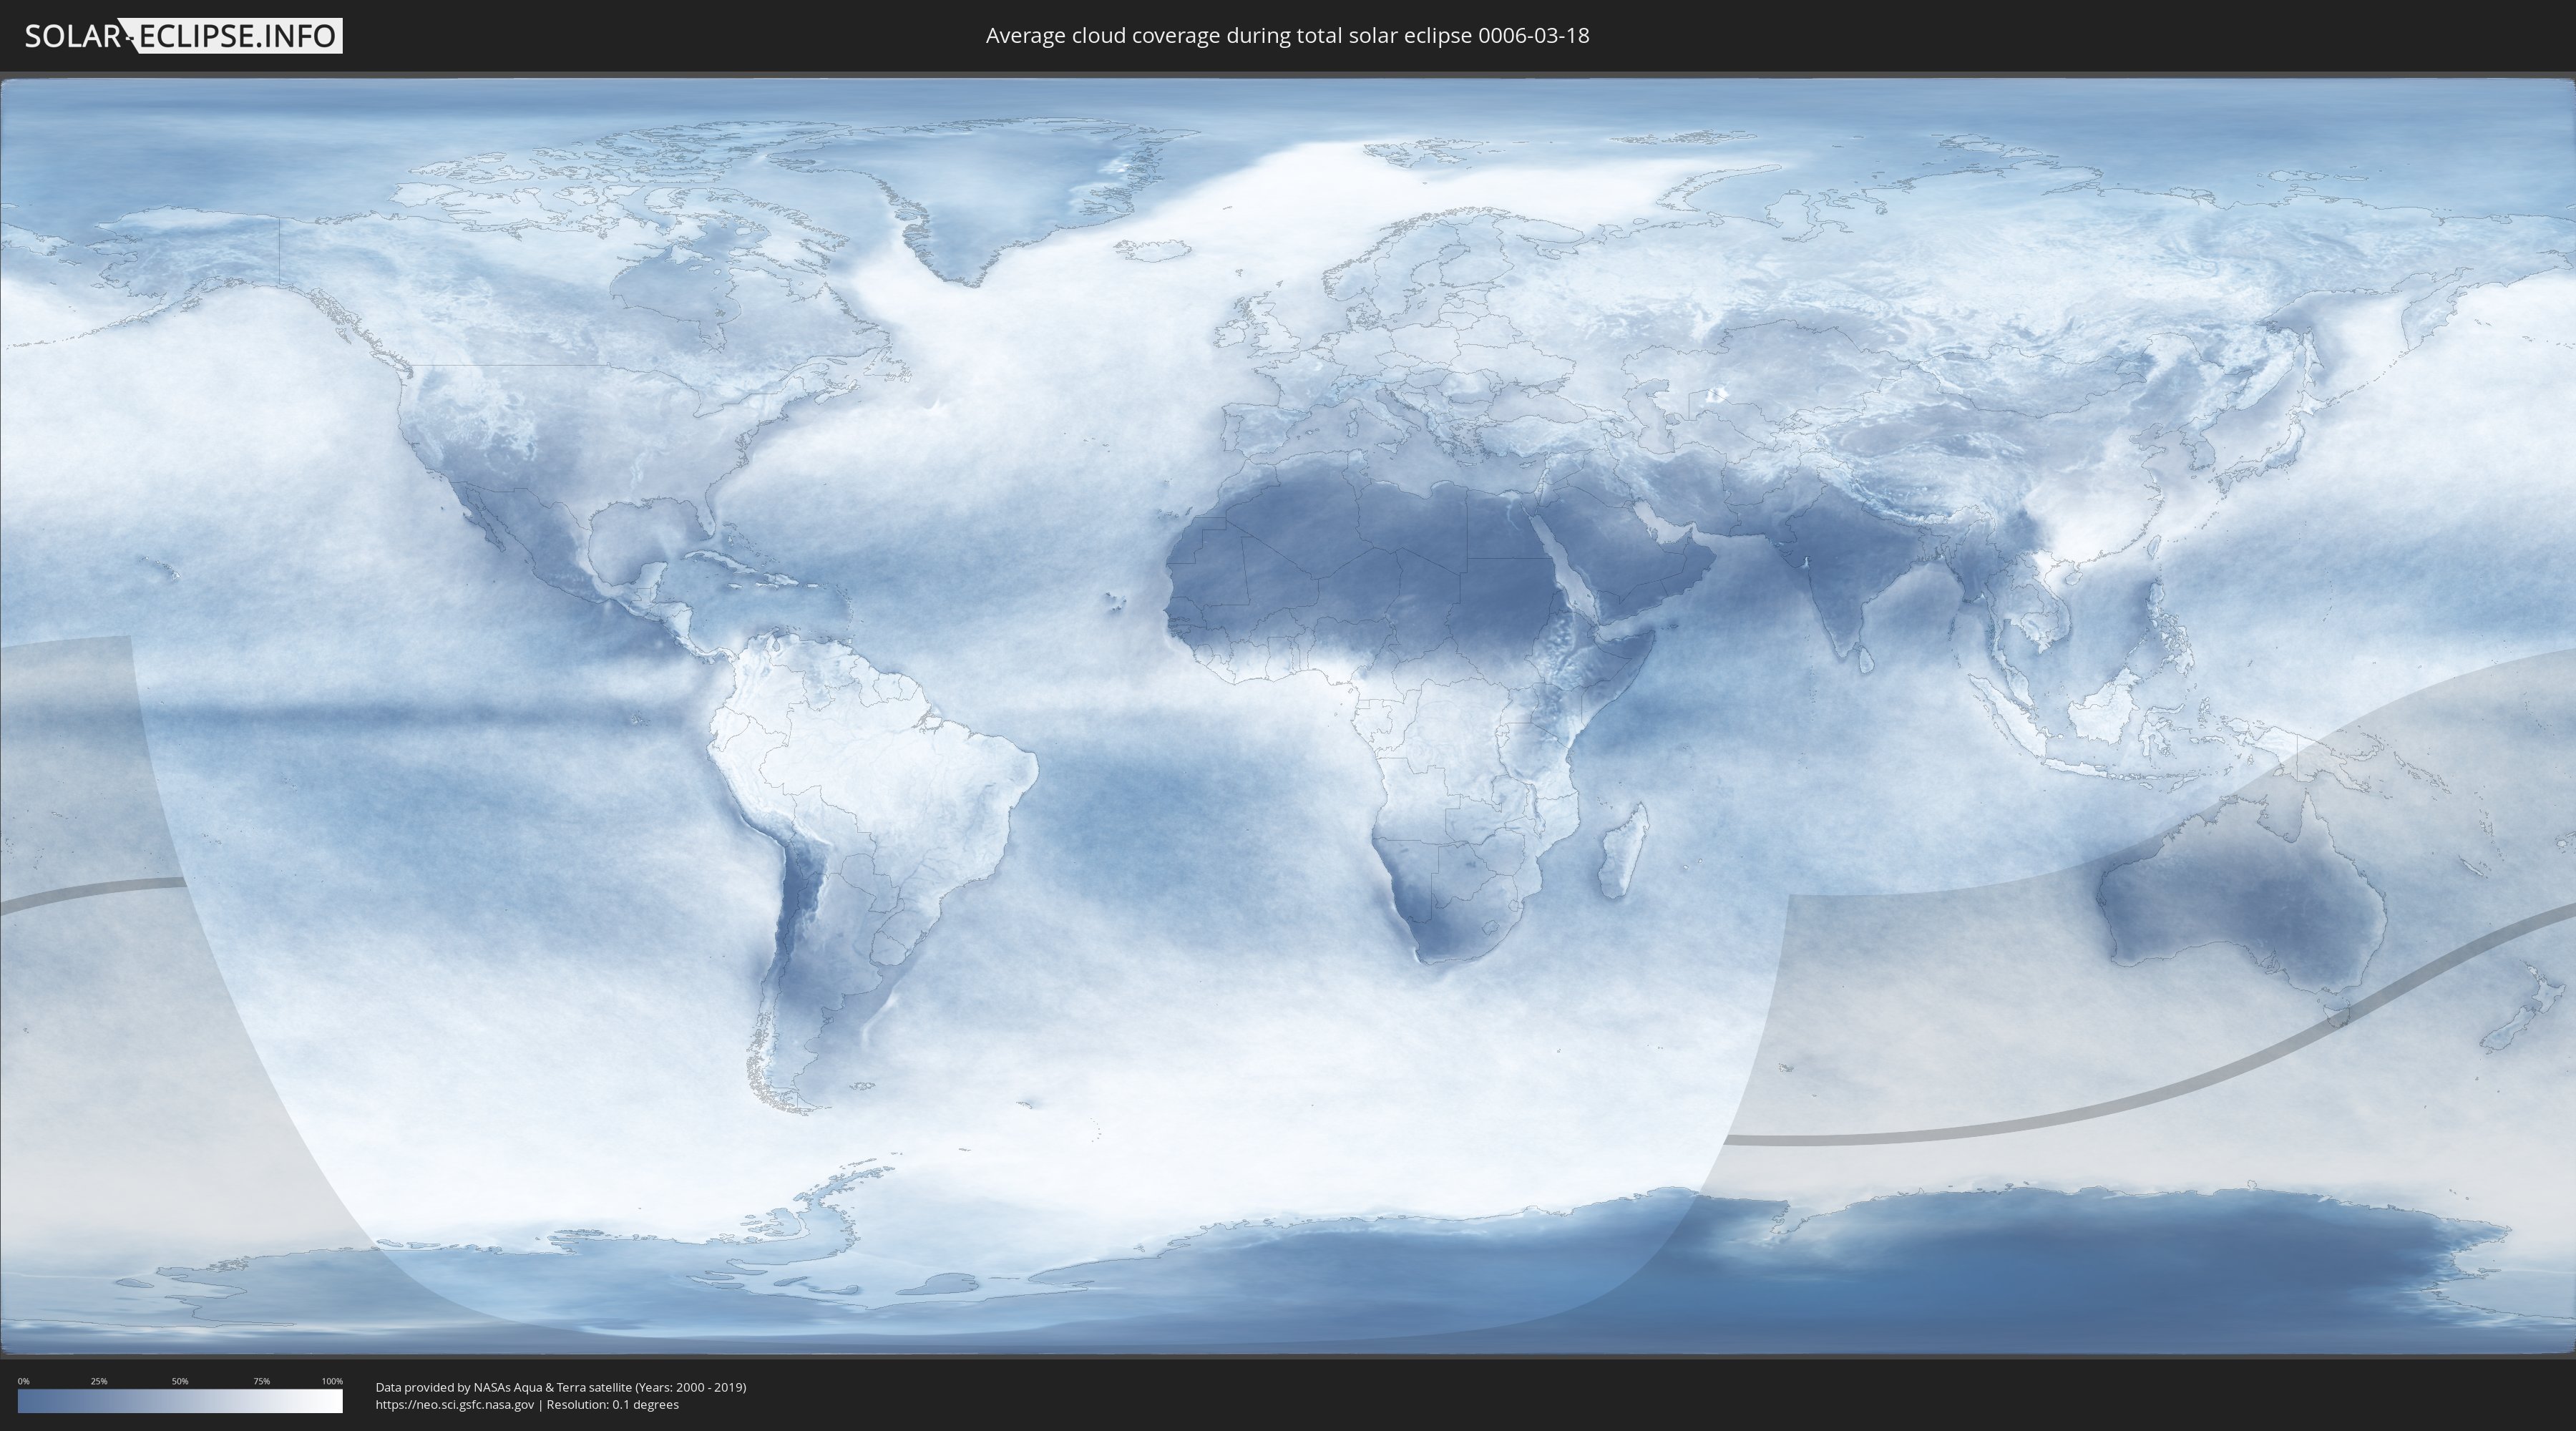Click the neo.sci.gsfc.nasa.gov URL text
The width and height of the screenshot is (2576, 1431).
click(x=455, y=1404)
